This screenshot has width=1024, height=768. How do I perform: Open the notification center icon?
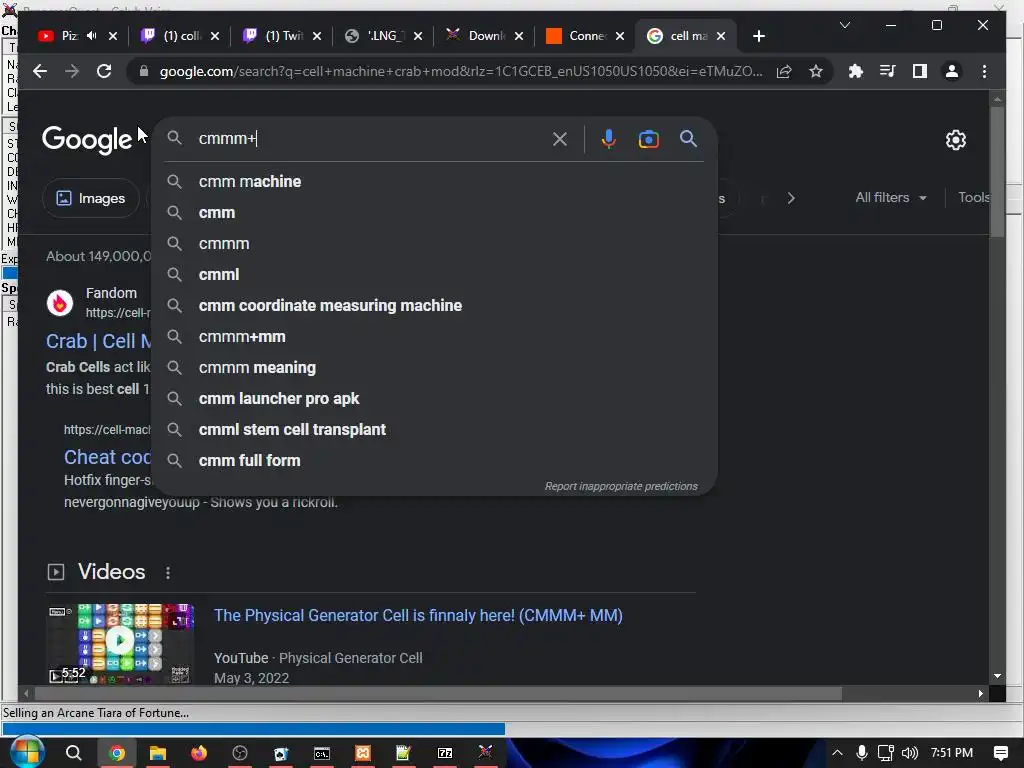(1000, 753)
